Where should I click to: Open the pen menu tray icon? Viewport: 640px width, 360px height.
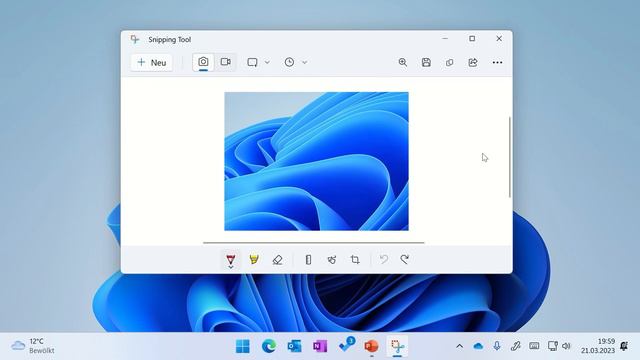516,346
